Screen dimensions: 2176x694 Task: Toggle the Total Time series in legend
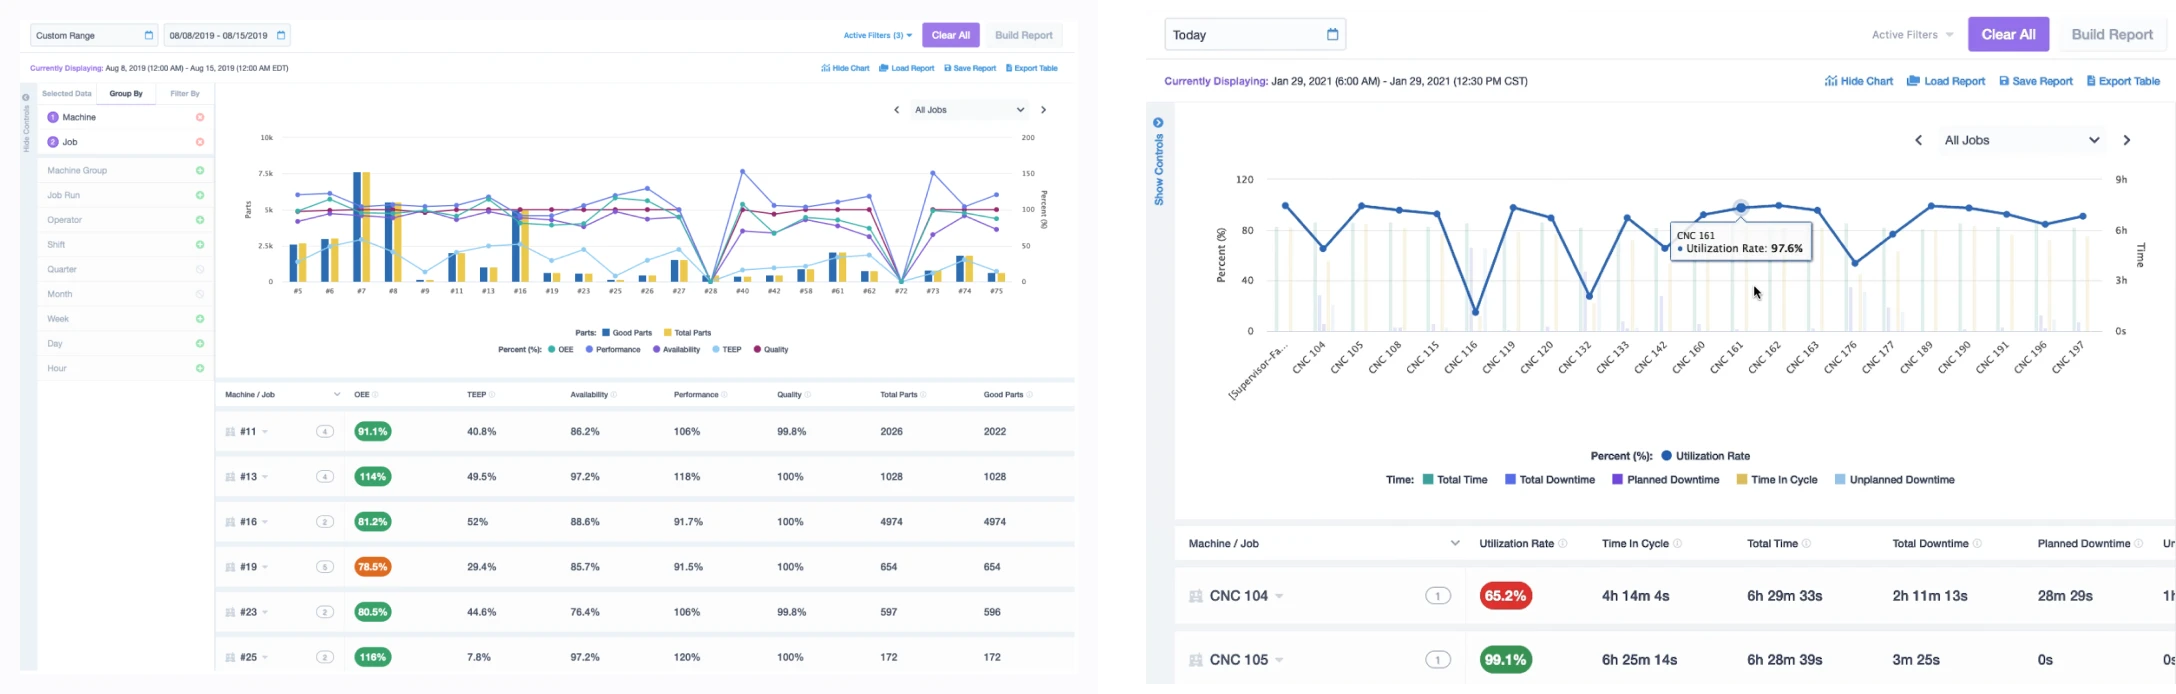click(1455, 480)
